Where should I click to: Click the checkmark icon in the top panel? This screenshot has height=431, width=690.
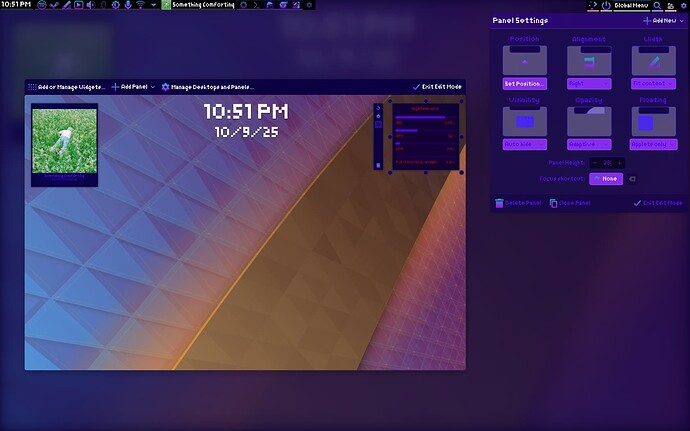point(54,5)
